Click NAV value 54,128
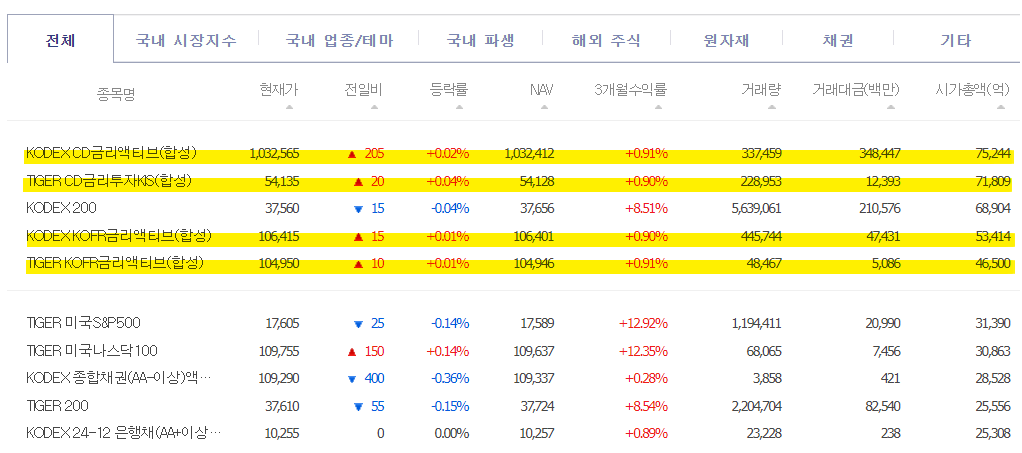Viewport: 1022px width, 453px height. (536, 181)
